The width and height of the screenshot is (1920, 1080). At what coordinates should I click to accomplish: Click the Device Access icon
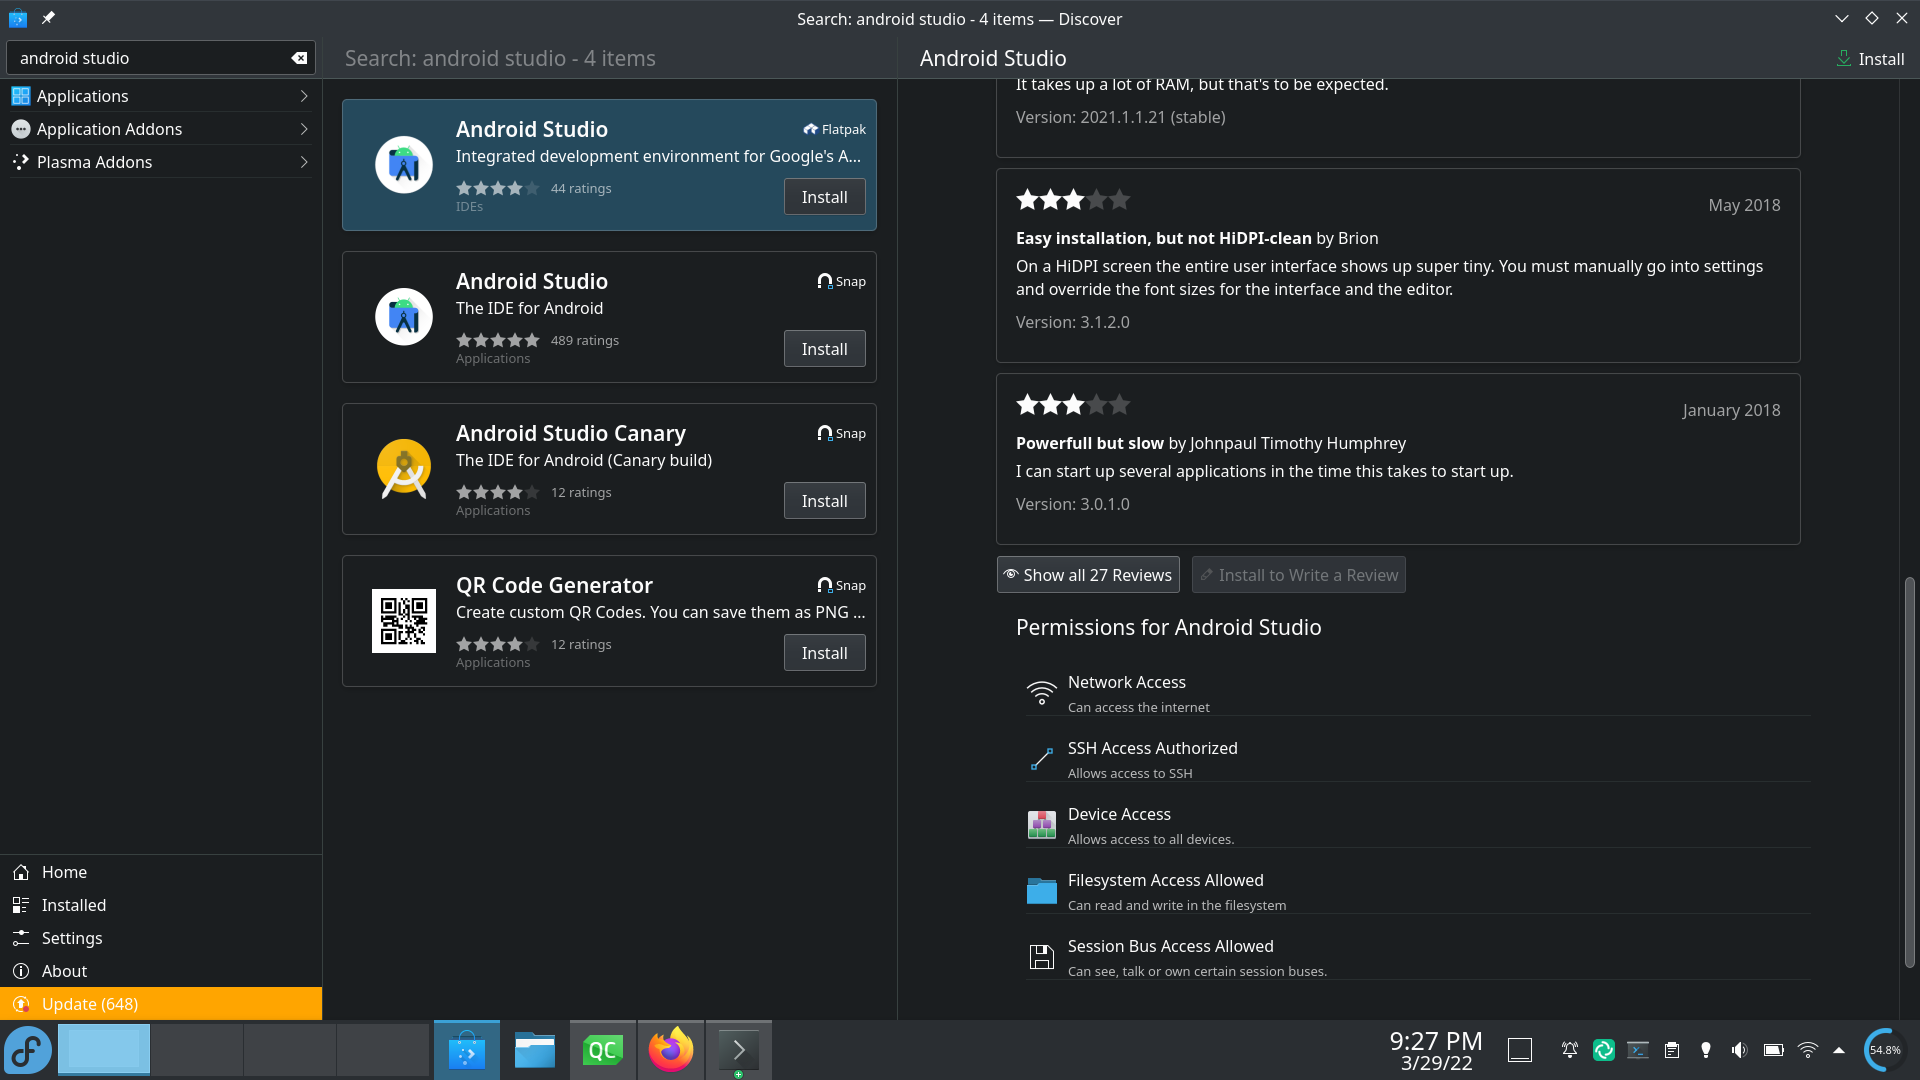pyautogui.click(x=1041, y=825)
